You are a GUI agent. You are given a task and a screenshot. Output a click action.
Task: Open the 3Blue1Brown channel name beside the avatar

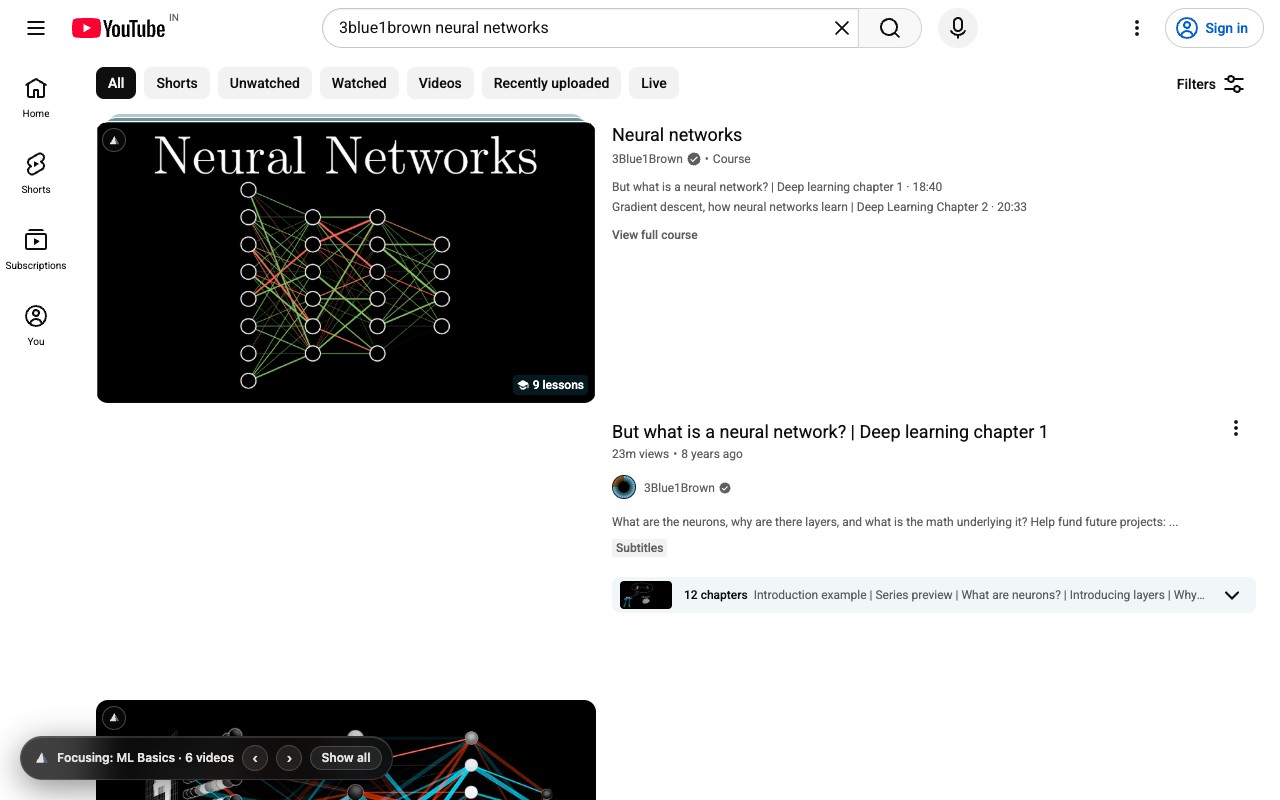pyautogui.click(x=679, y=488)
